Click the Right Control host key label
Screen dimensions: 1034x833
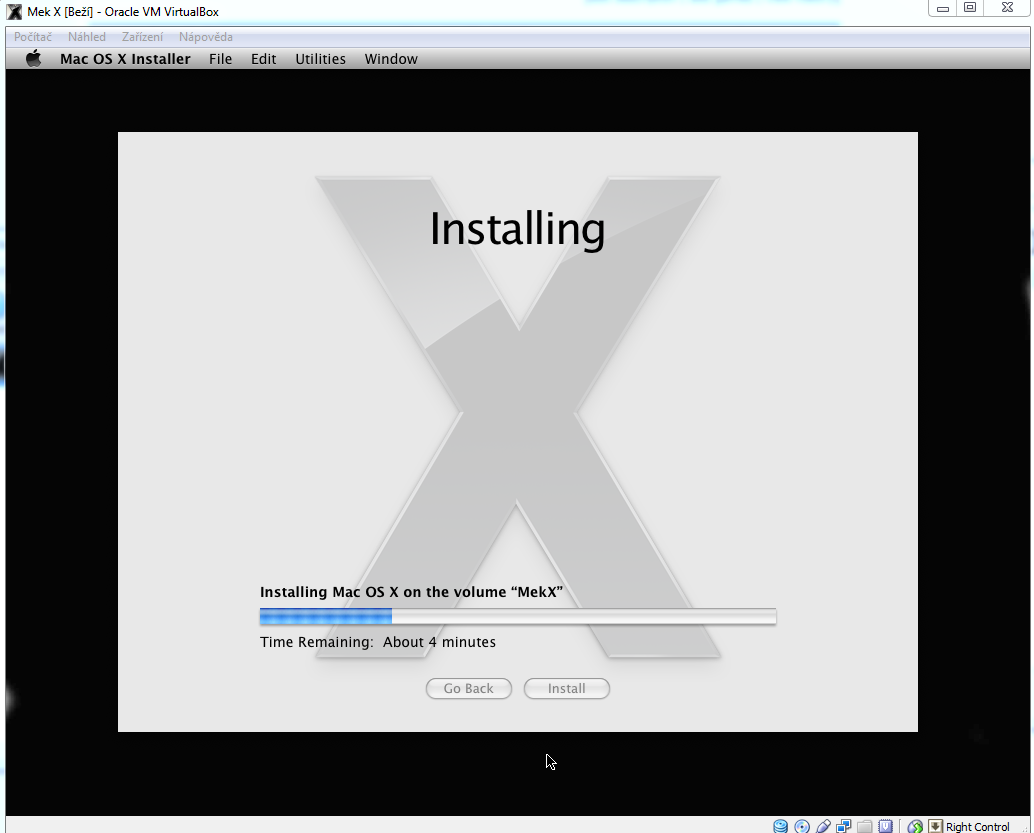tap(977, 826)
